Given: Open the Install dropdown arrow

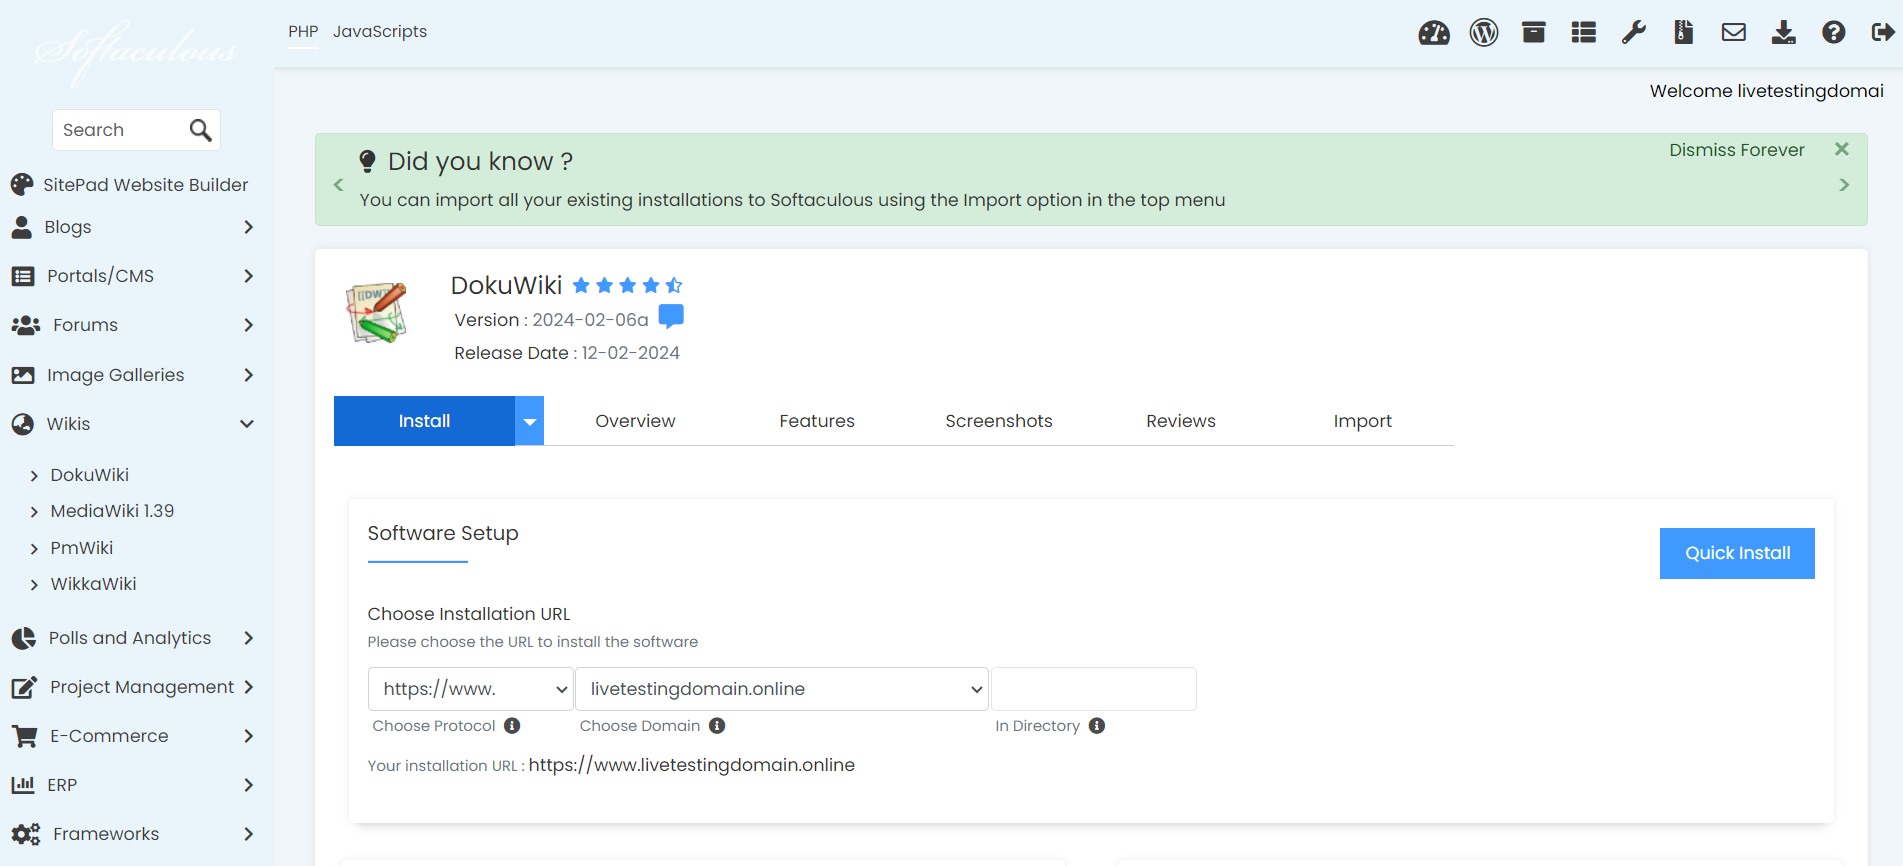Looking at the screenshot, I should point(530,421).
